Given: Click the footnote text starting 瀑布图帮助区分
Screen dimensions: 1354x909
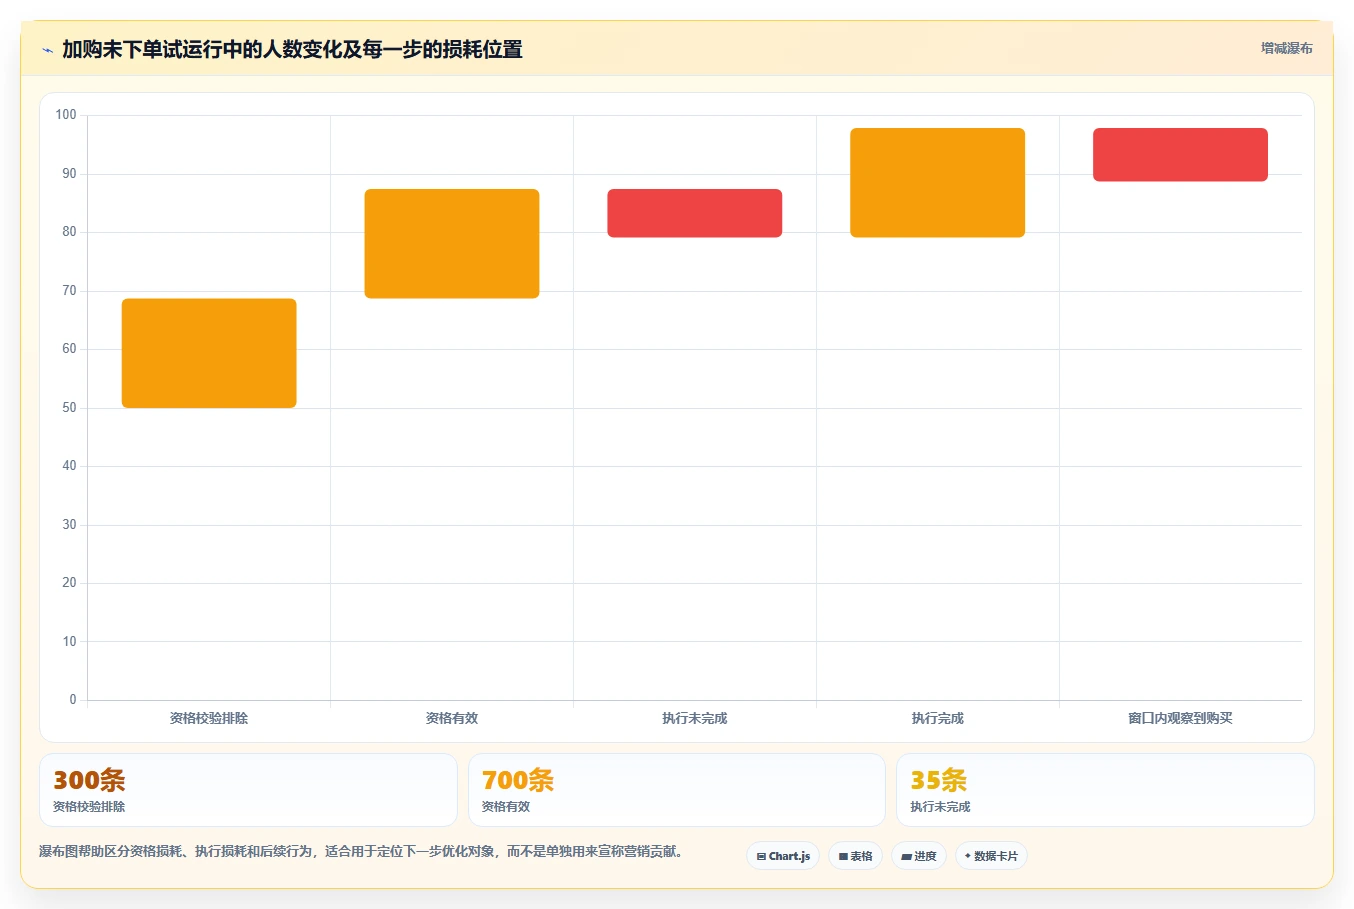Looking at the screenshot, I should point(361,852).
